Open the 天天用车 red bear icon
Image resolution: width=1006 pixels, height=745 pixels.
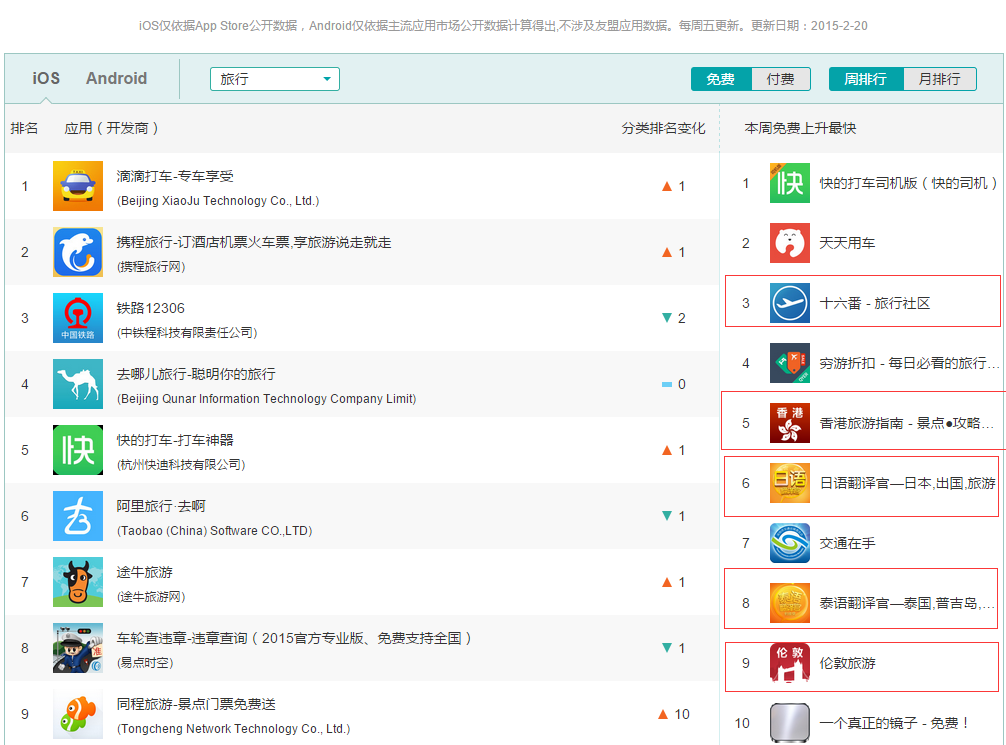790,243
